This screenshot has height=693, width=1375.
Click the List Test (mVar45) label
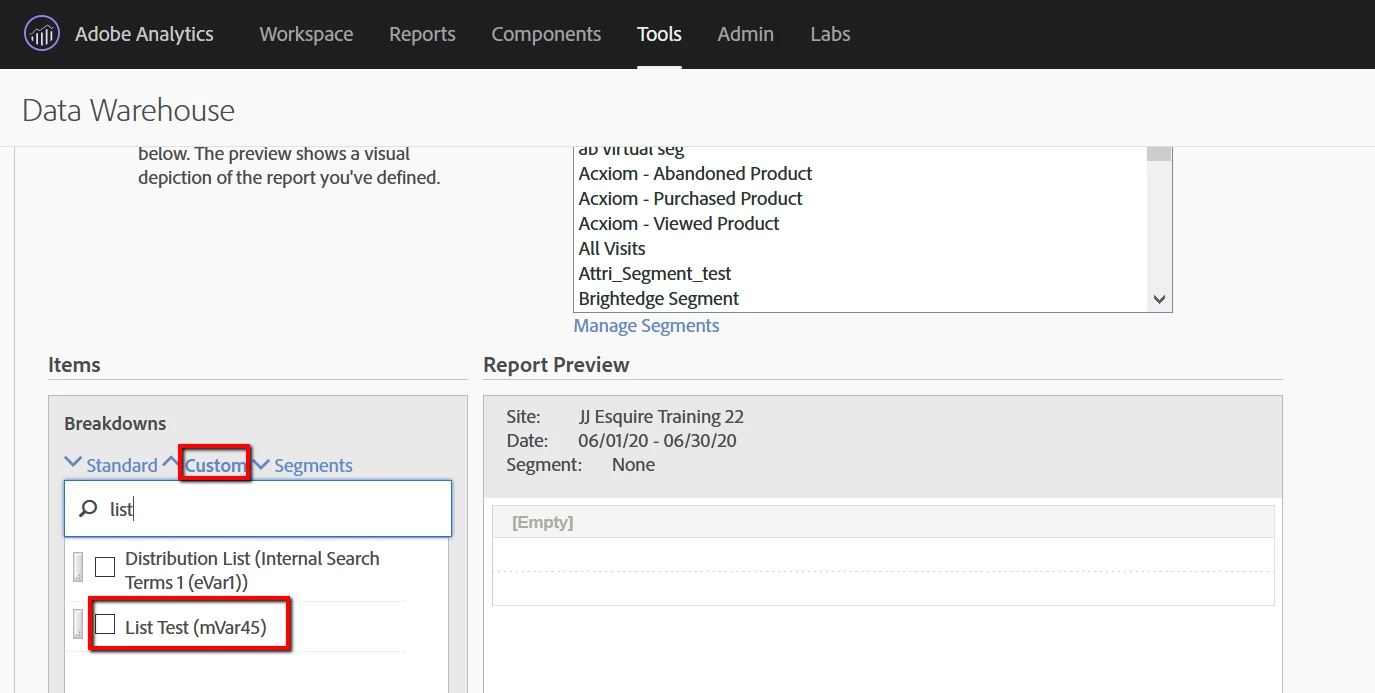pyautogui.click(x=196, y=628)
